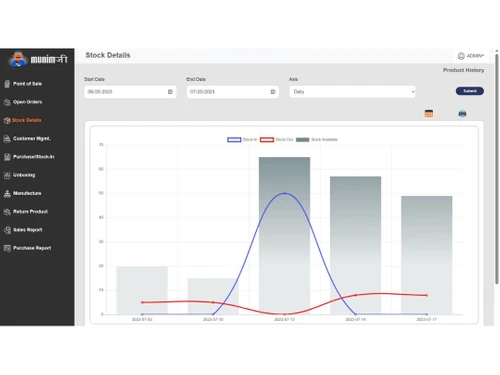Click the Open Orders sidebar icon
Screen dimensions: 500x375
point(7,102)
